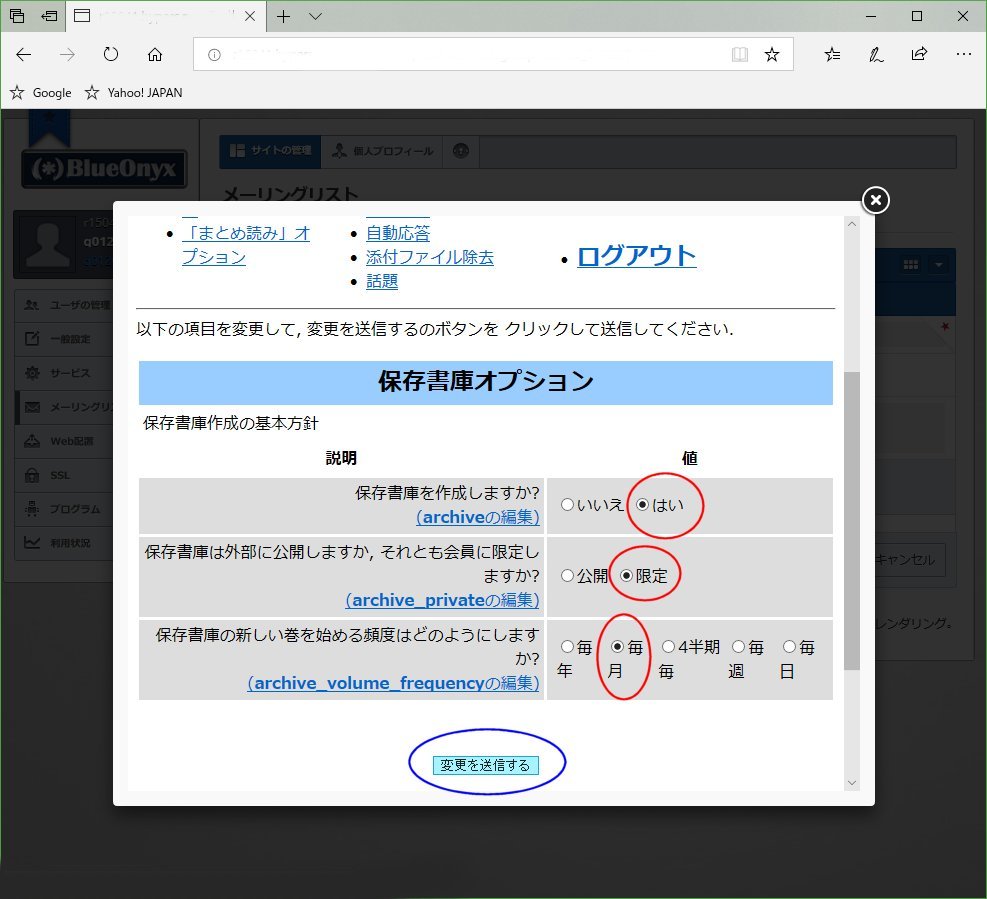
Task: Click the ユーザの管理 users icon
Action: pyautogui.click(x=30, y=304)
